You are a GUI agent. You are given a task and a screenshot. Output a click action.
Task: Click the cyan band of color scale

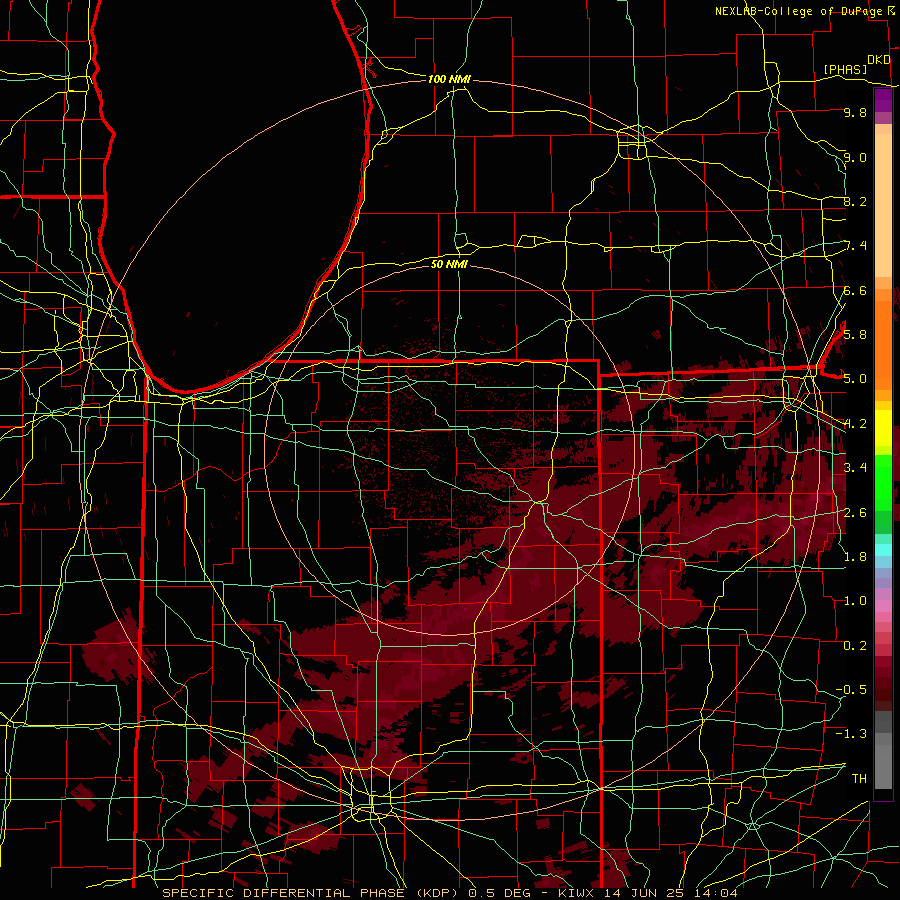click(x=883, y=550)
